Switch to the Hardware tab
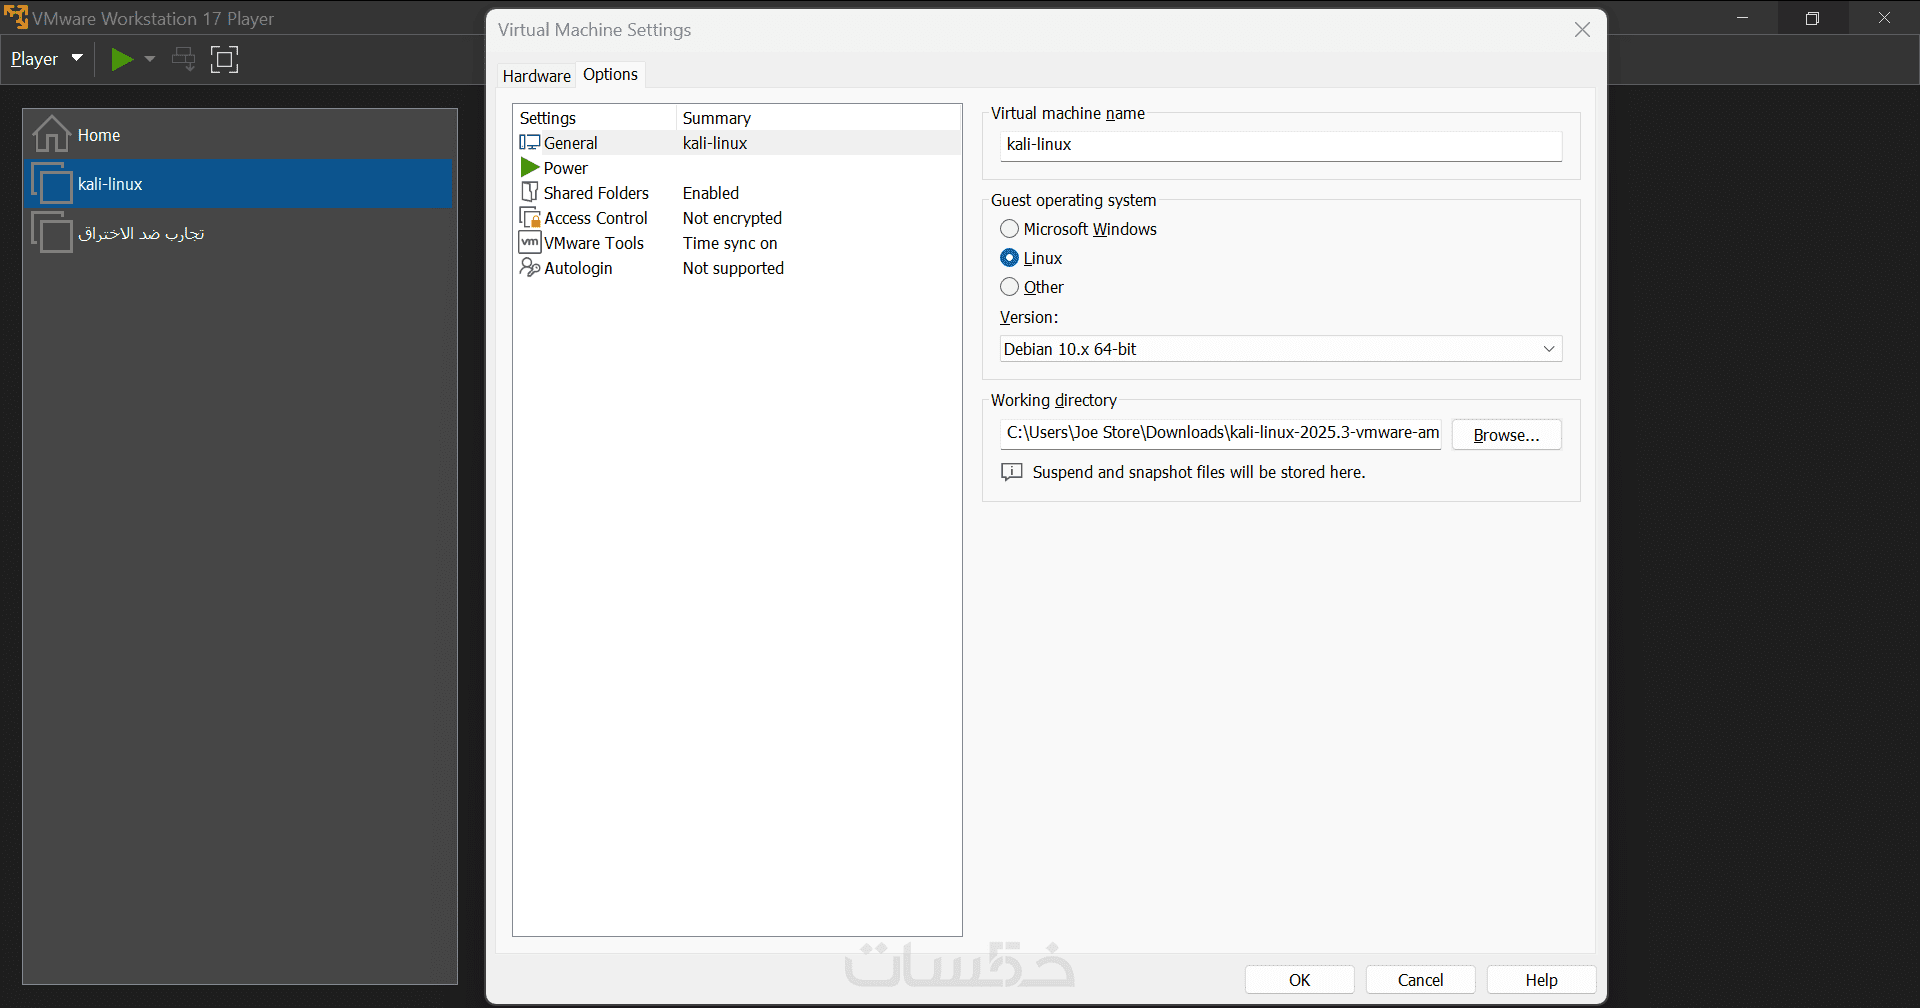Screen dimensions: 1920x1008 click(x=536, y=76)
